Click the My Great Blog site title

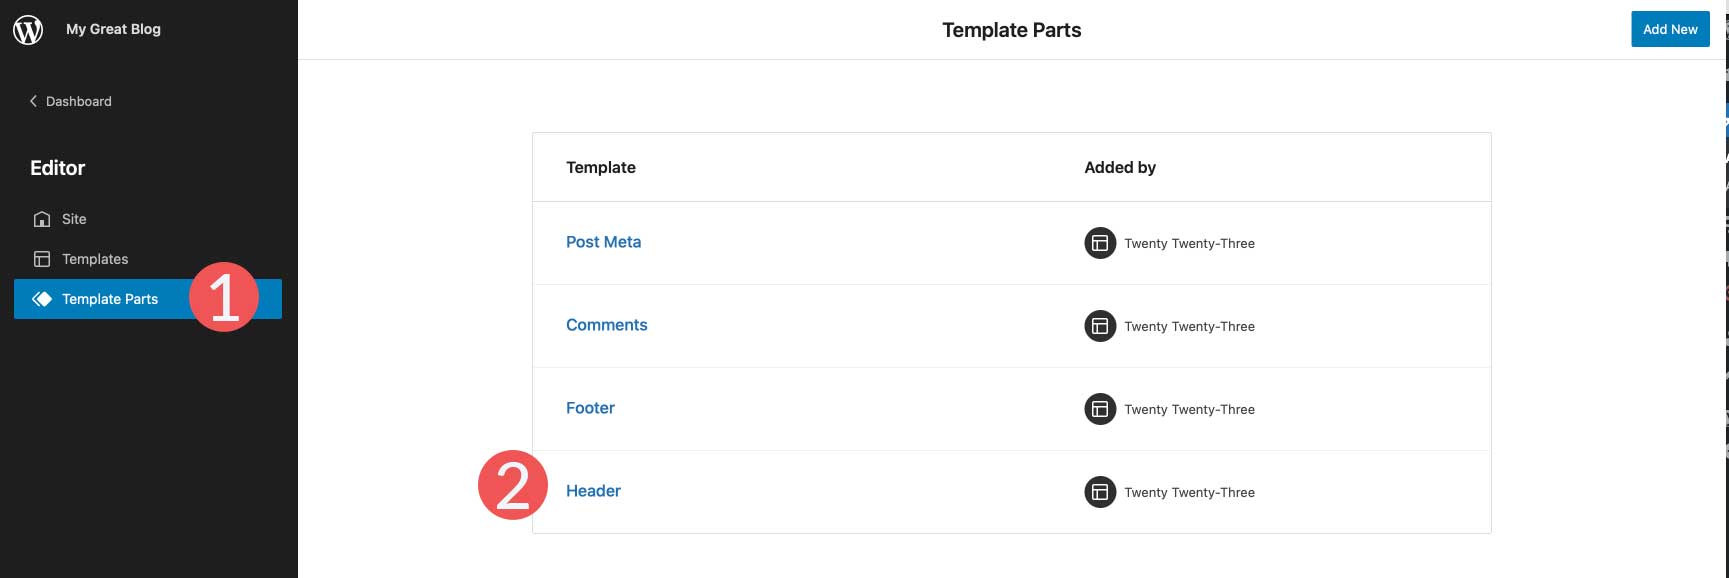113,29
